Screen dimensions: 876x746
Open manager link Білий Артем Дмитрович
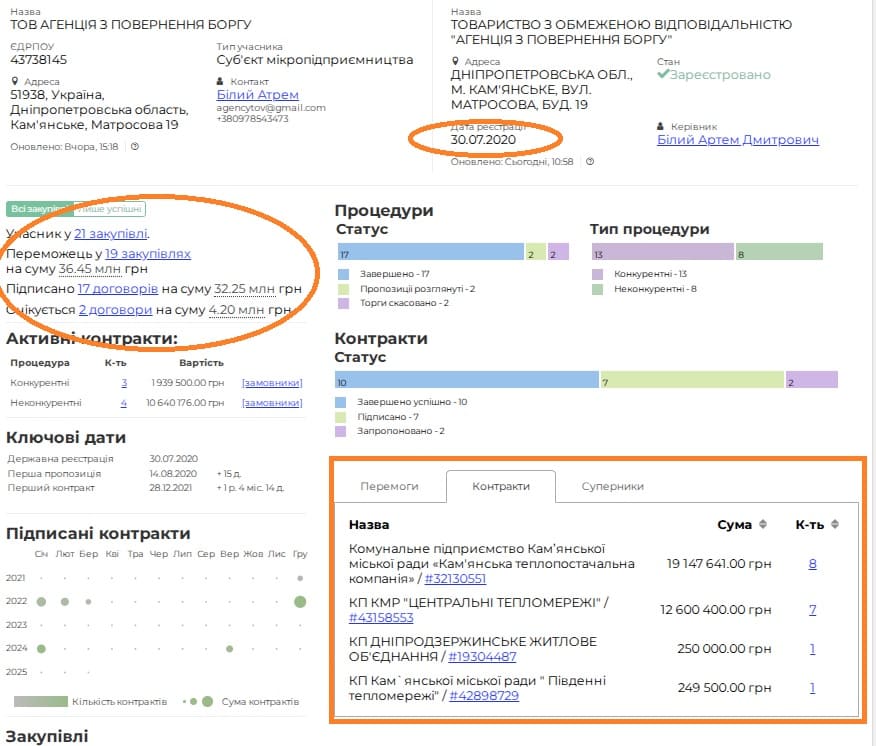pos(737,140)
